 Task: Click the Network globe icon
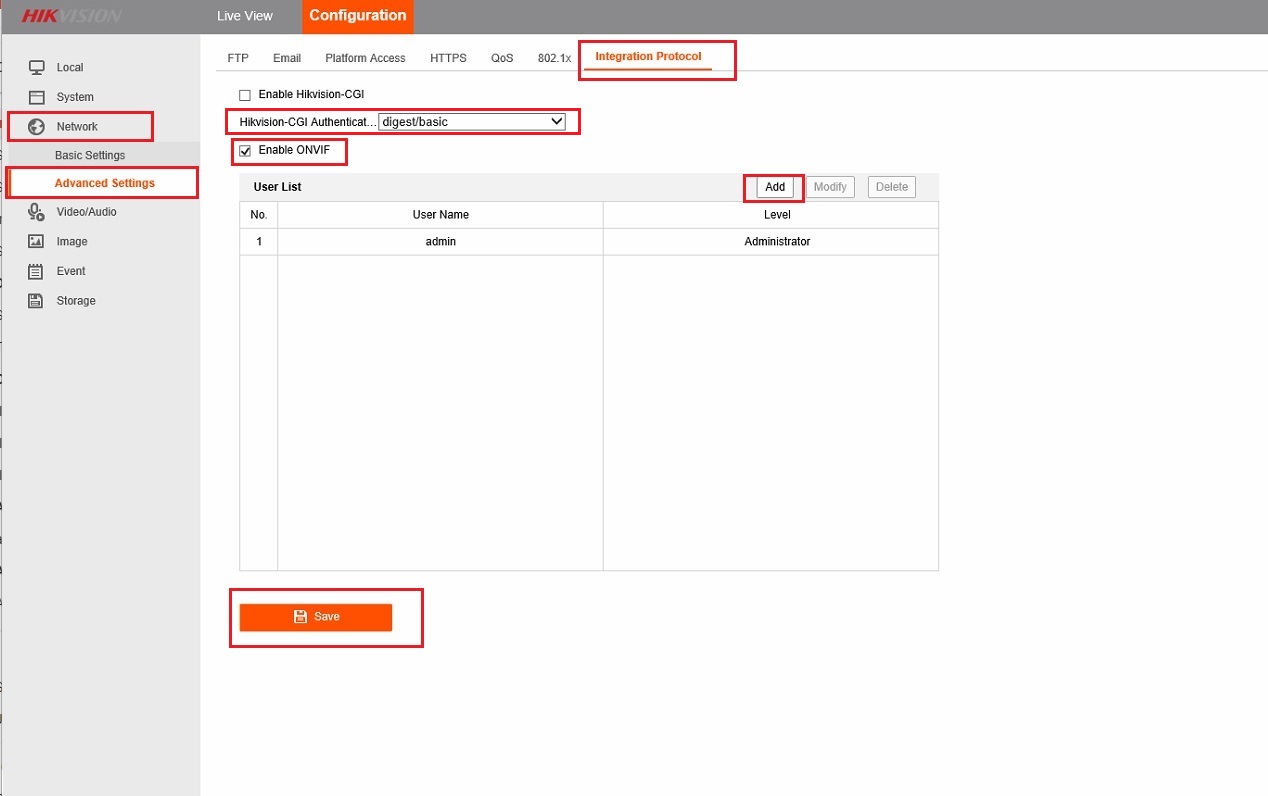click(x=37, y=127)
